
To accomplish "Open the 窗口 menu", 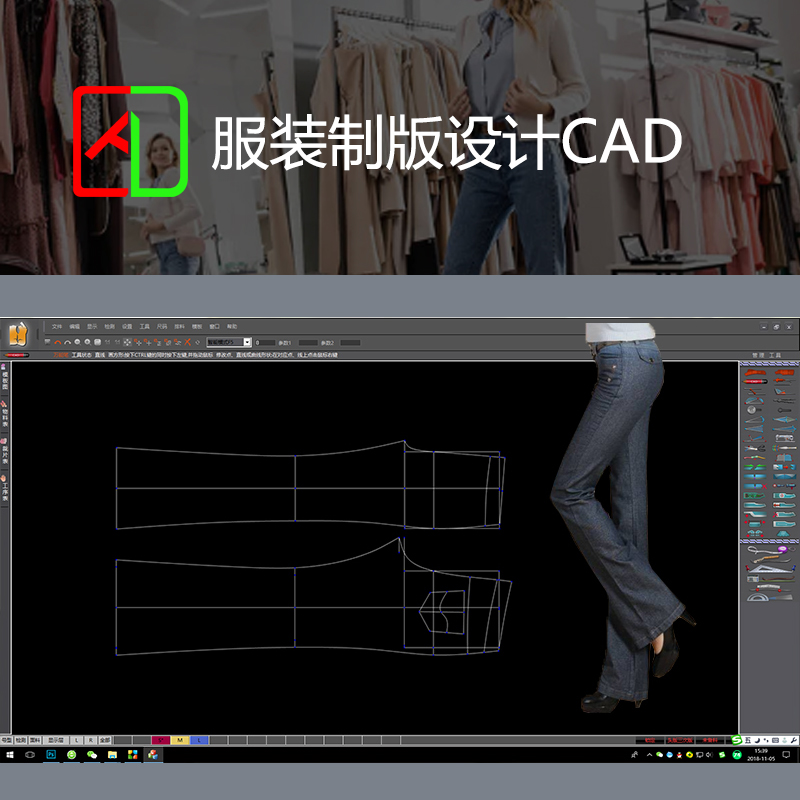I will [x=214, y=327].
